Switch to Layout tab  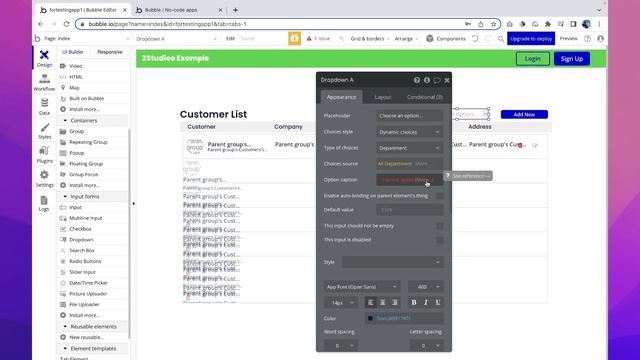[383, 97]
